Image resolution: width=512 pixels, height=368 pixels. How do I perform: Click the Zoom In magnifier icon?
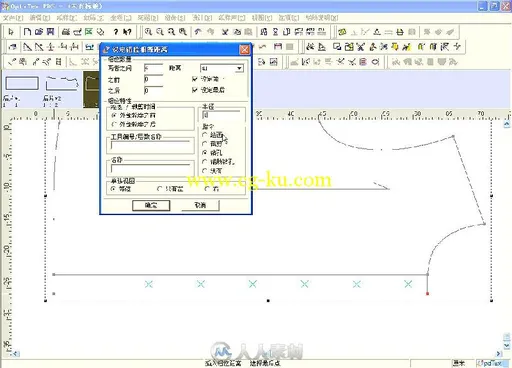[148, 32]
